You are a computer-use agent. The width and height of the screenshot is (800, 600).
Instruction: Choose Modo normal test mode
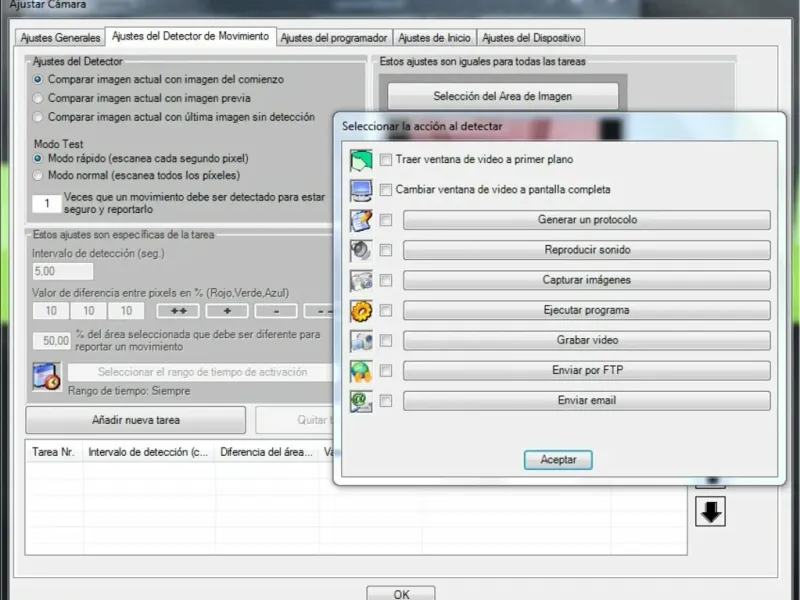37,176
